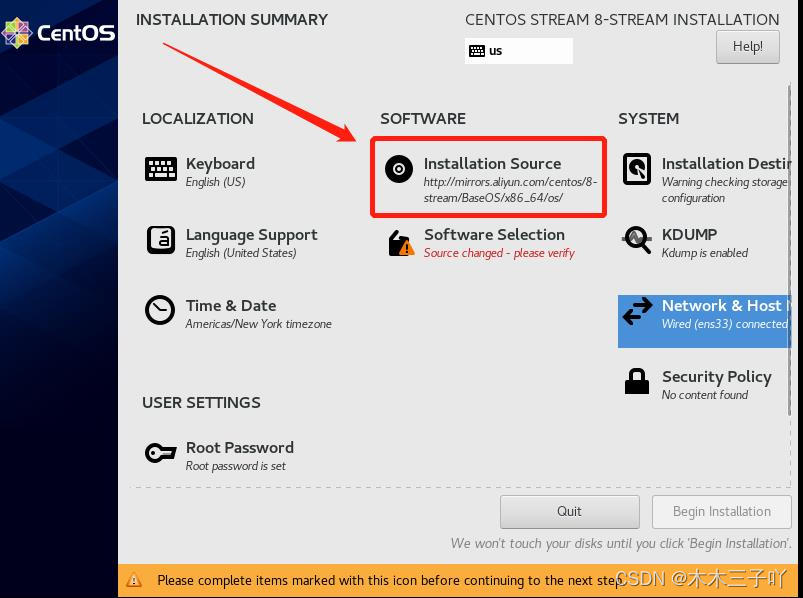This screenshot has height=598, width=803.
Task: Click the Security Policy padlock icon
Action: click(x=637, y=382)
